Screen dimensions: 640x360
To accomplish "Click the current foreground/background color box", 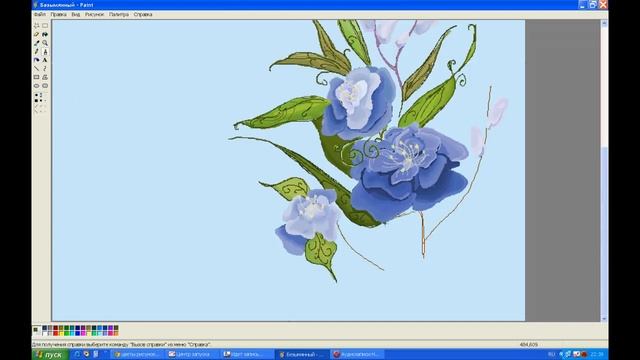I will tap(36, 330).
